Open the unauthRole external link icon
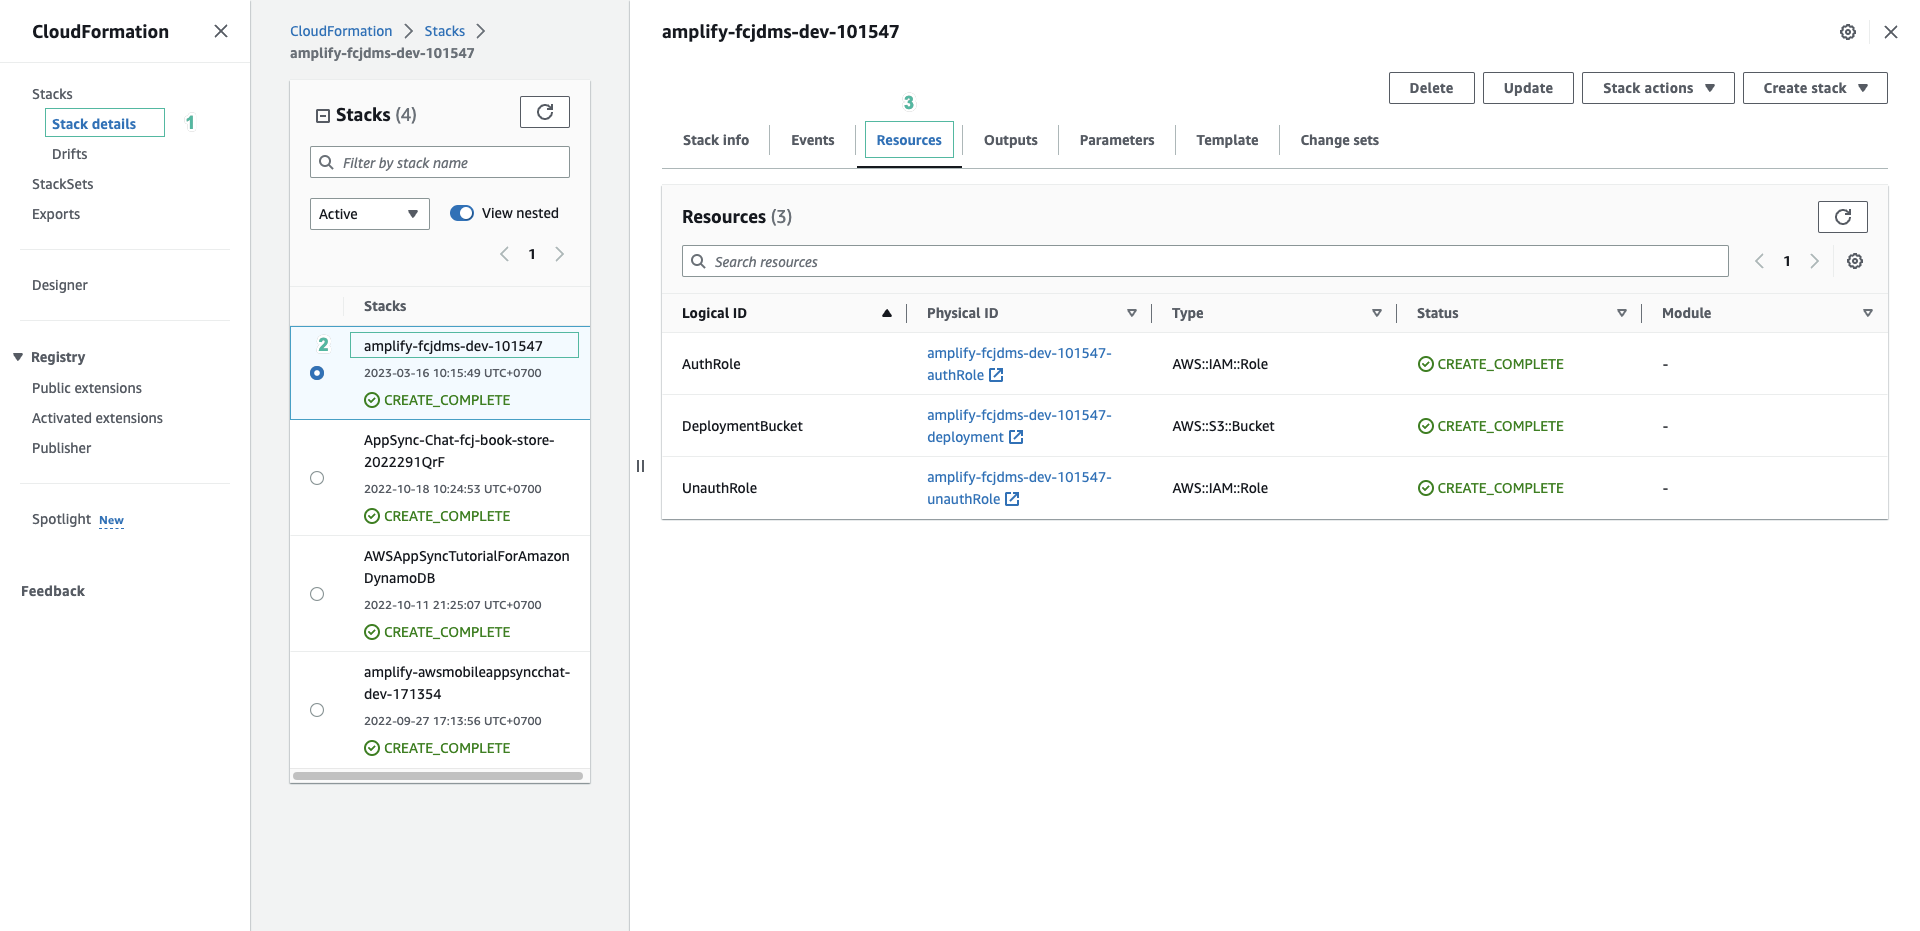 click(1012, 499)
